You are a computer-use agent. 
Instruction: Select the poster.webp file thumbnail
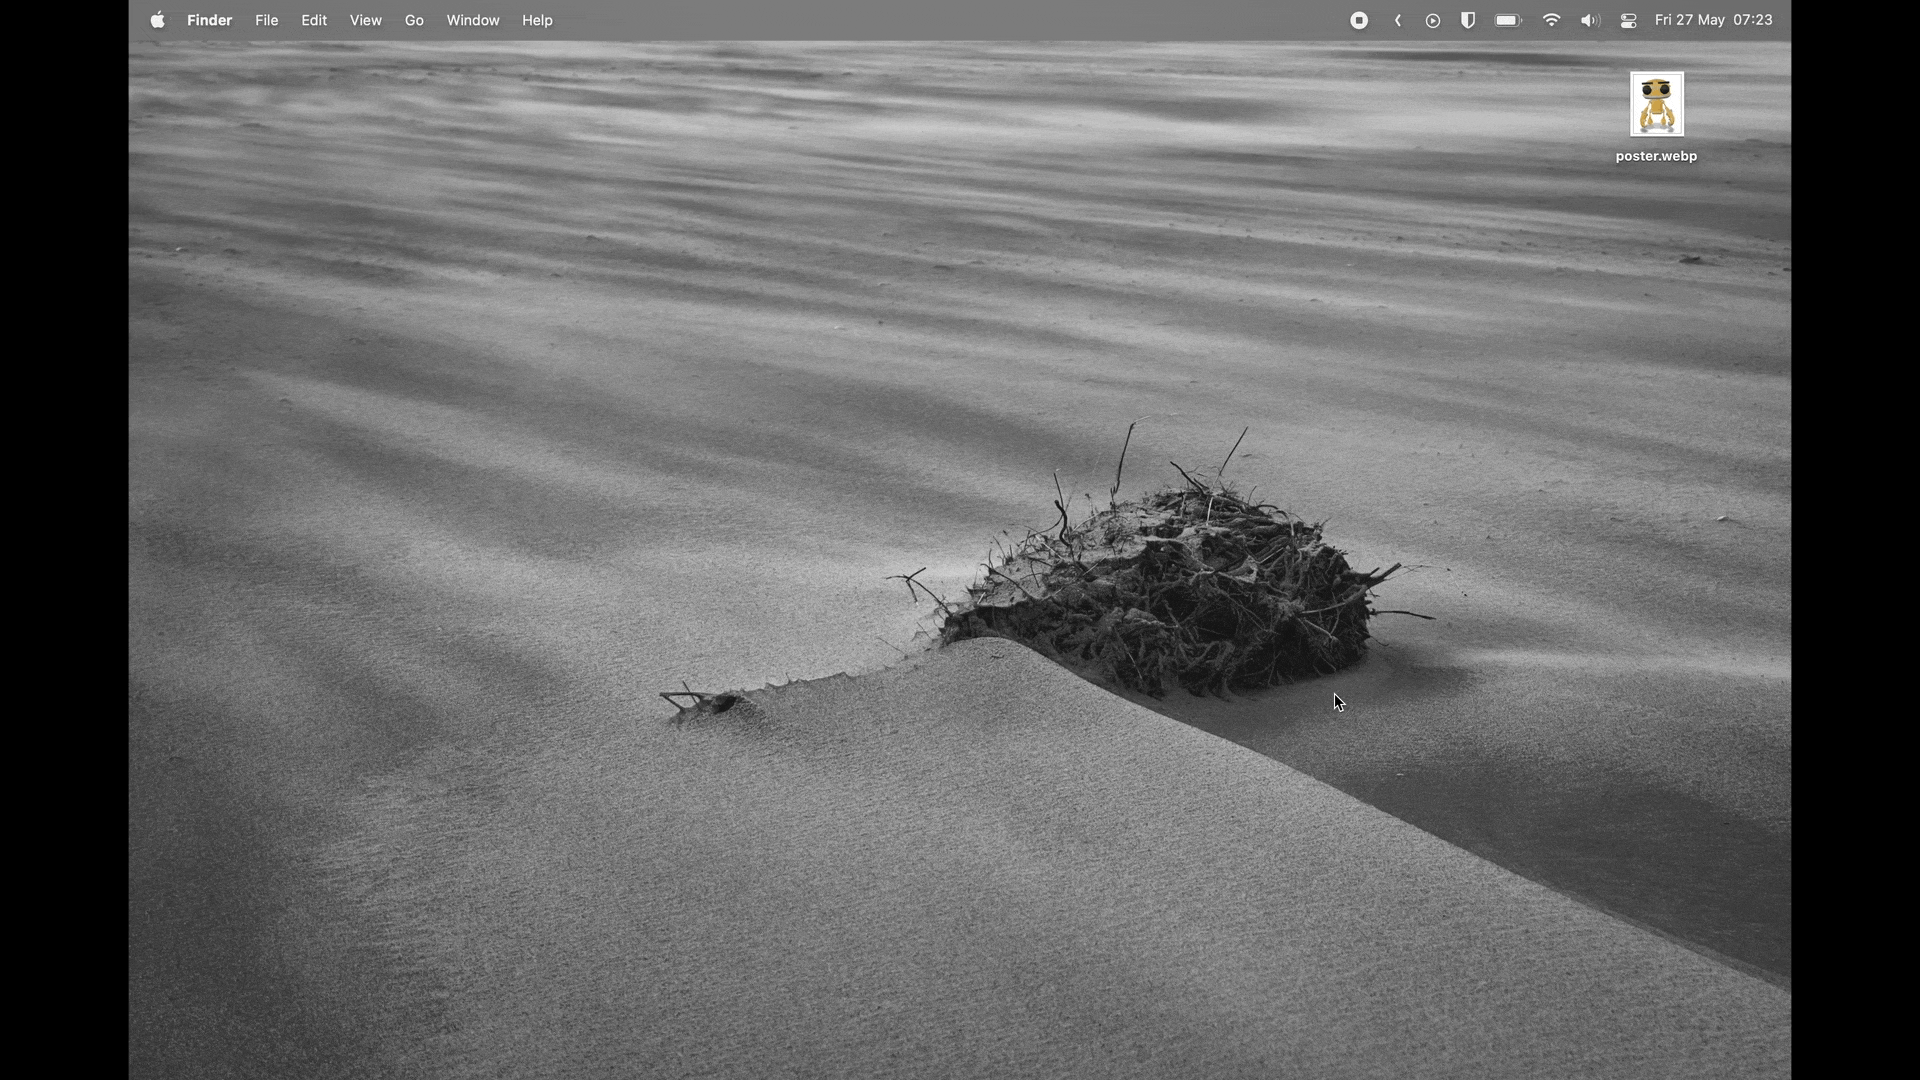[x=1657, y=104]
